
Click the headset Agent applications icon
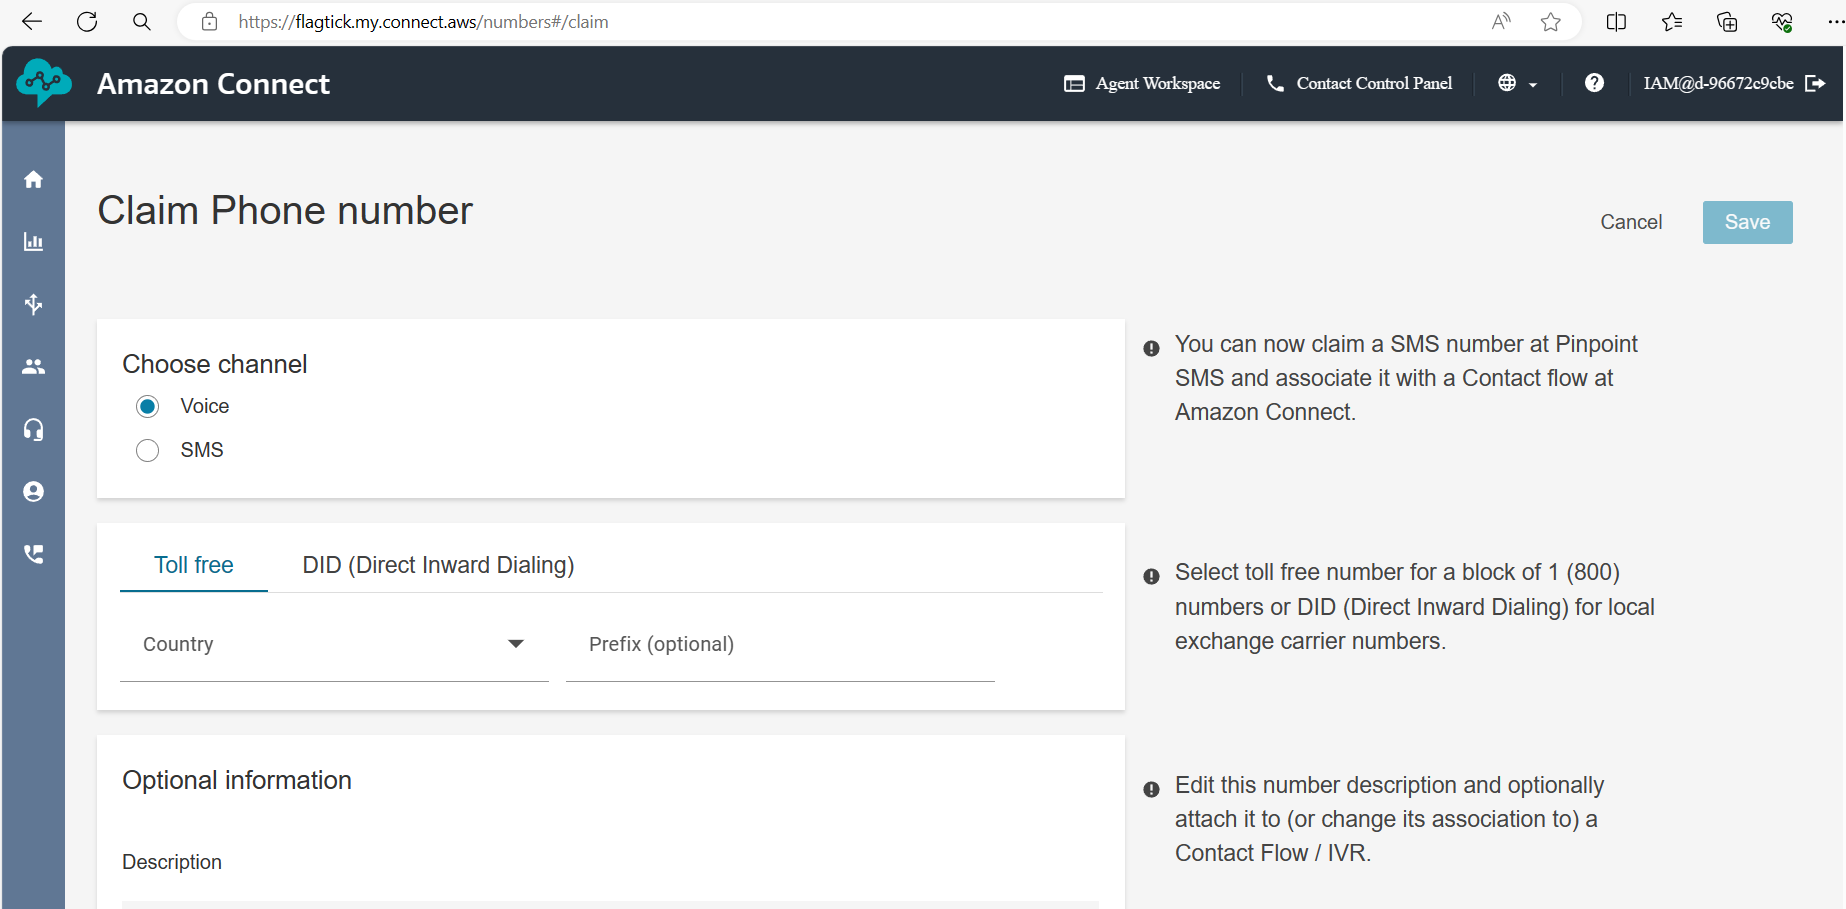[x=33, y=429]
